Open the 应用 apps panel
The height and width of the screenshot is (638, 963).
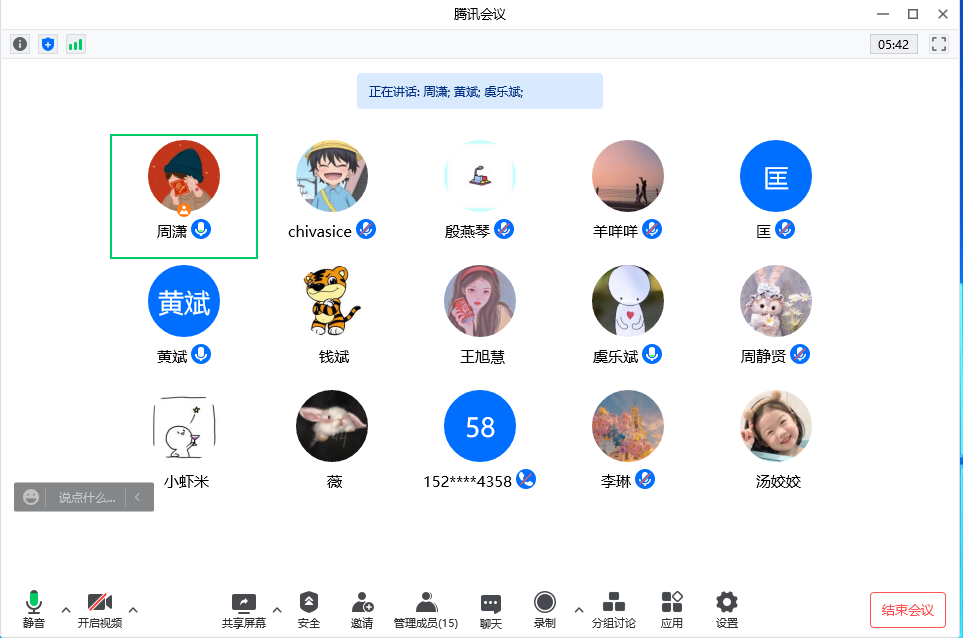671,609
